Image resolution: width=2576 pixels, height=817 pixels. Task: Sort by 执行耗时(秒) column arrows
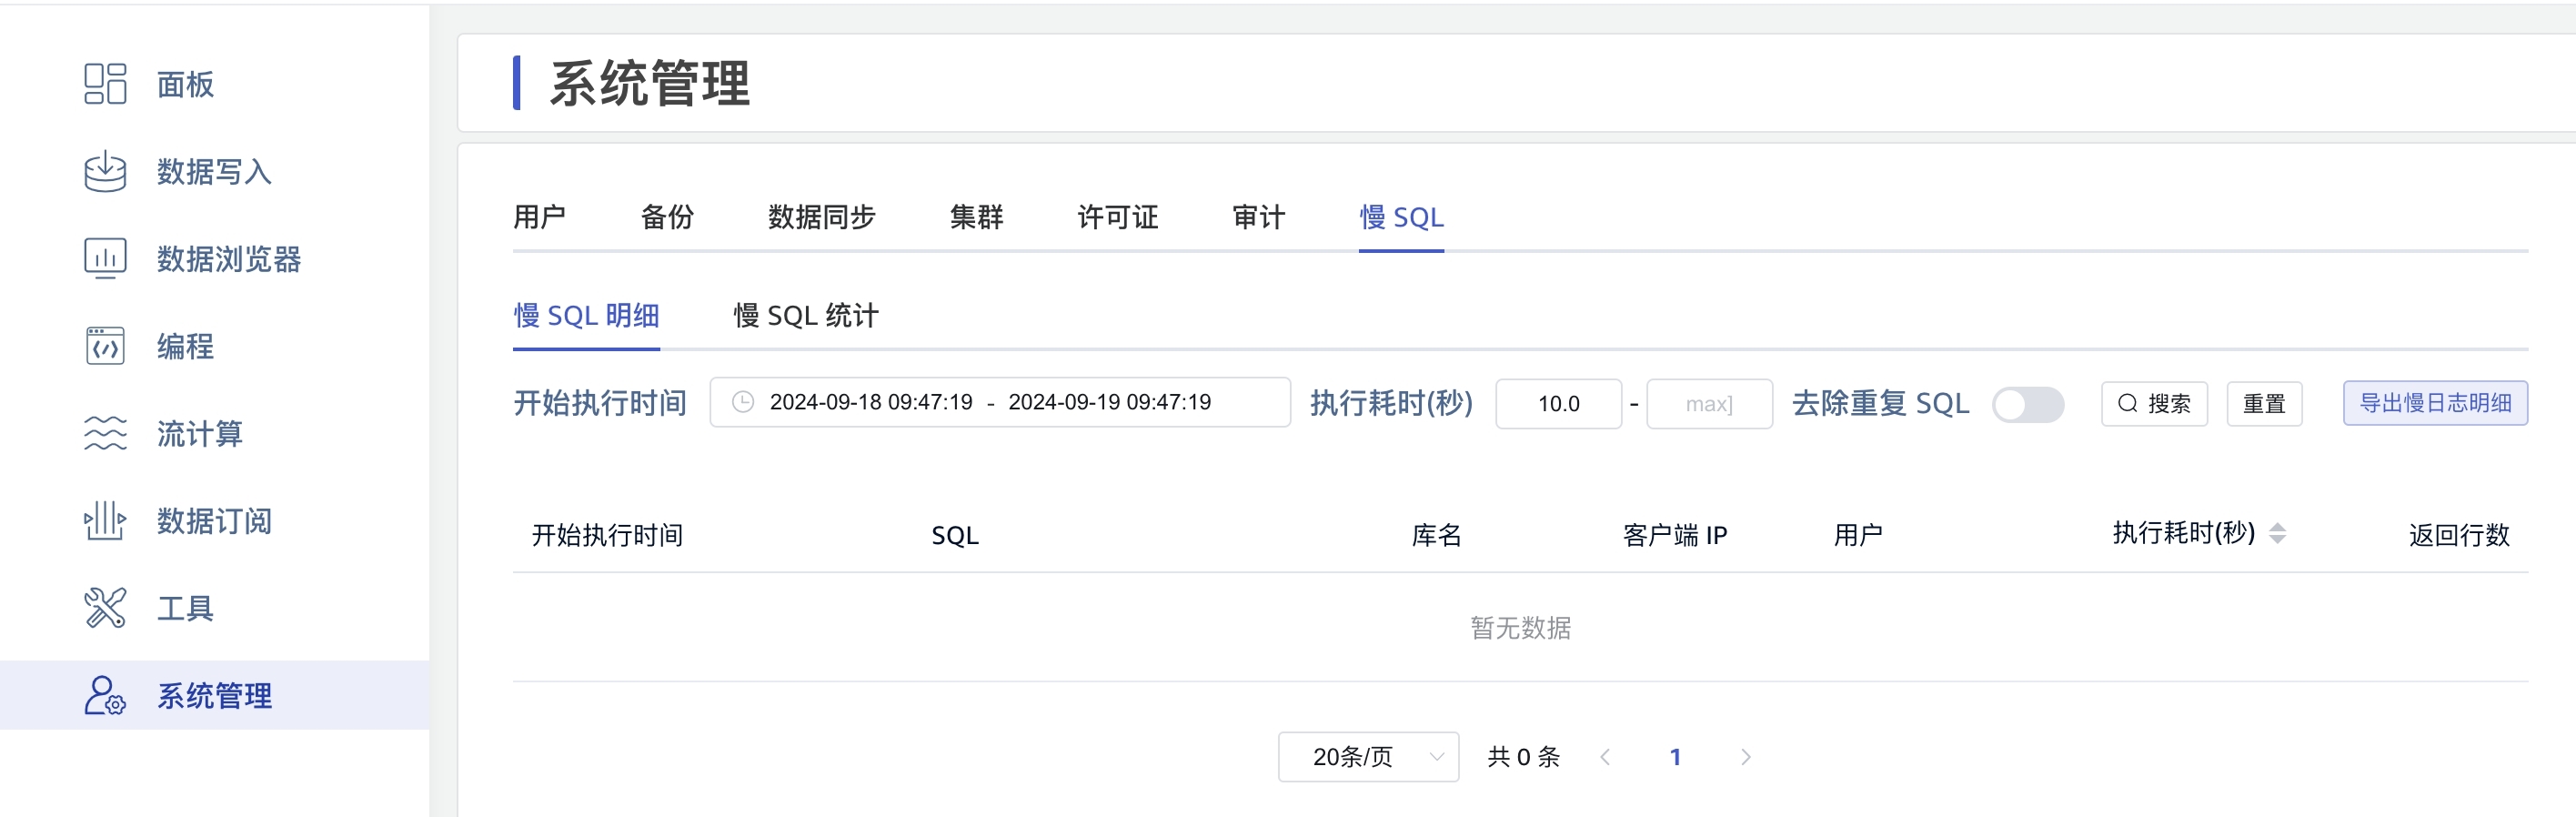pos(2277,534)
